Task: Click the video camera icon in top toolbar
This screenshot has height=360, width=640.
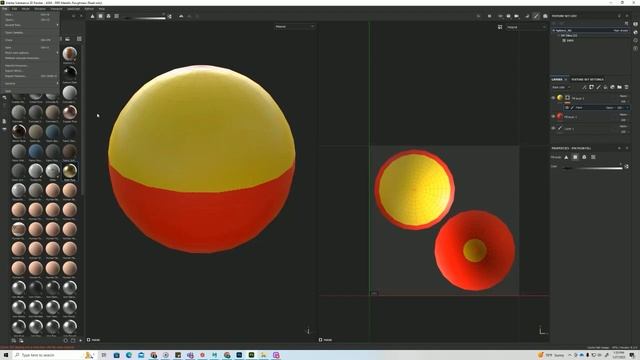Action: click(516, 16)
